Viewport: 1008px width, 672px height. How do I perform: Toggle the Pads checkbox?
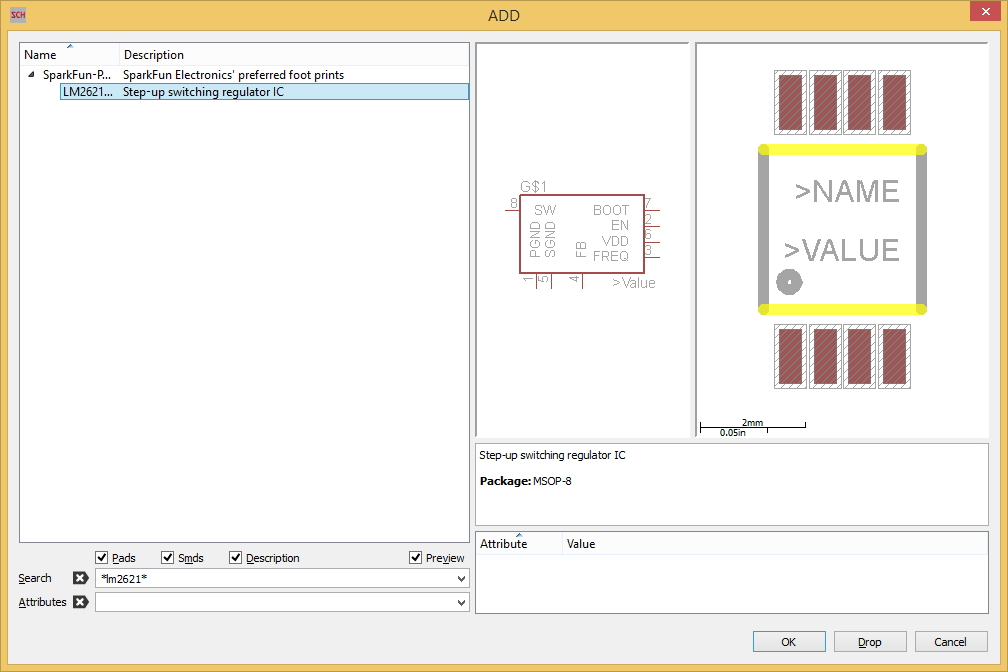click(x=102, y=558)
